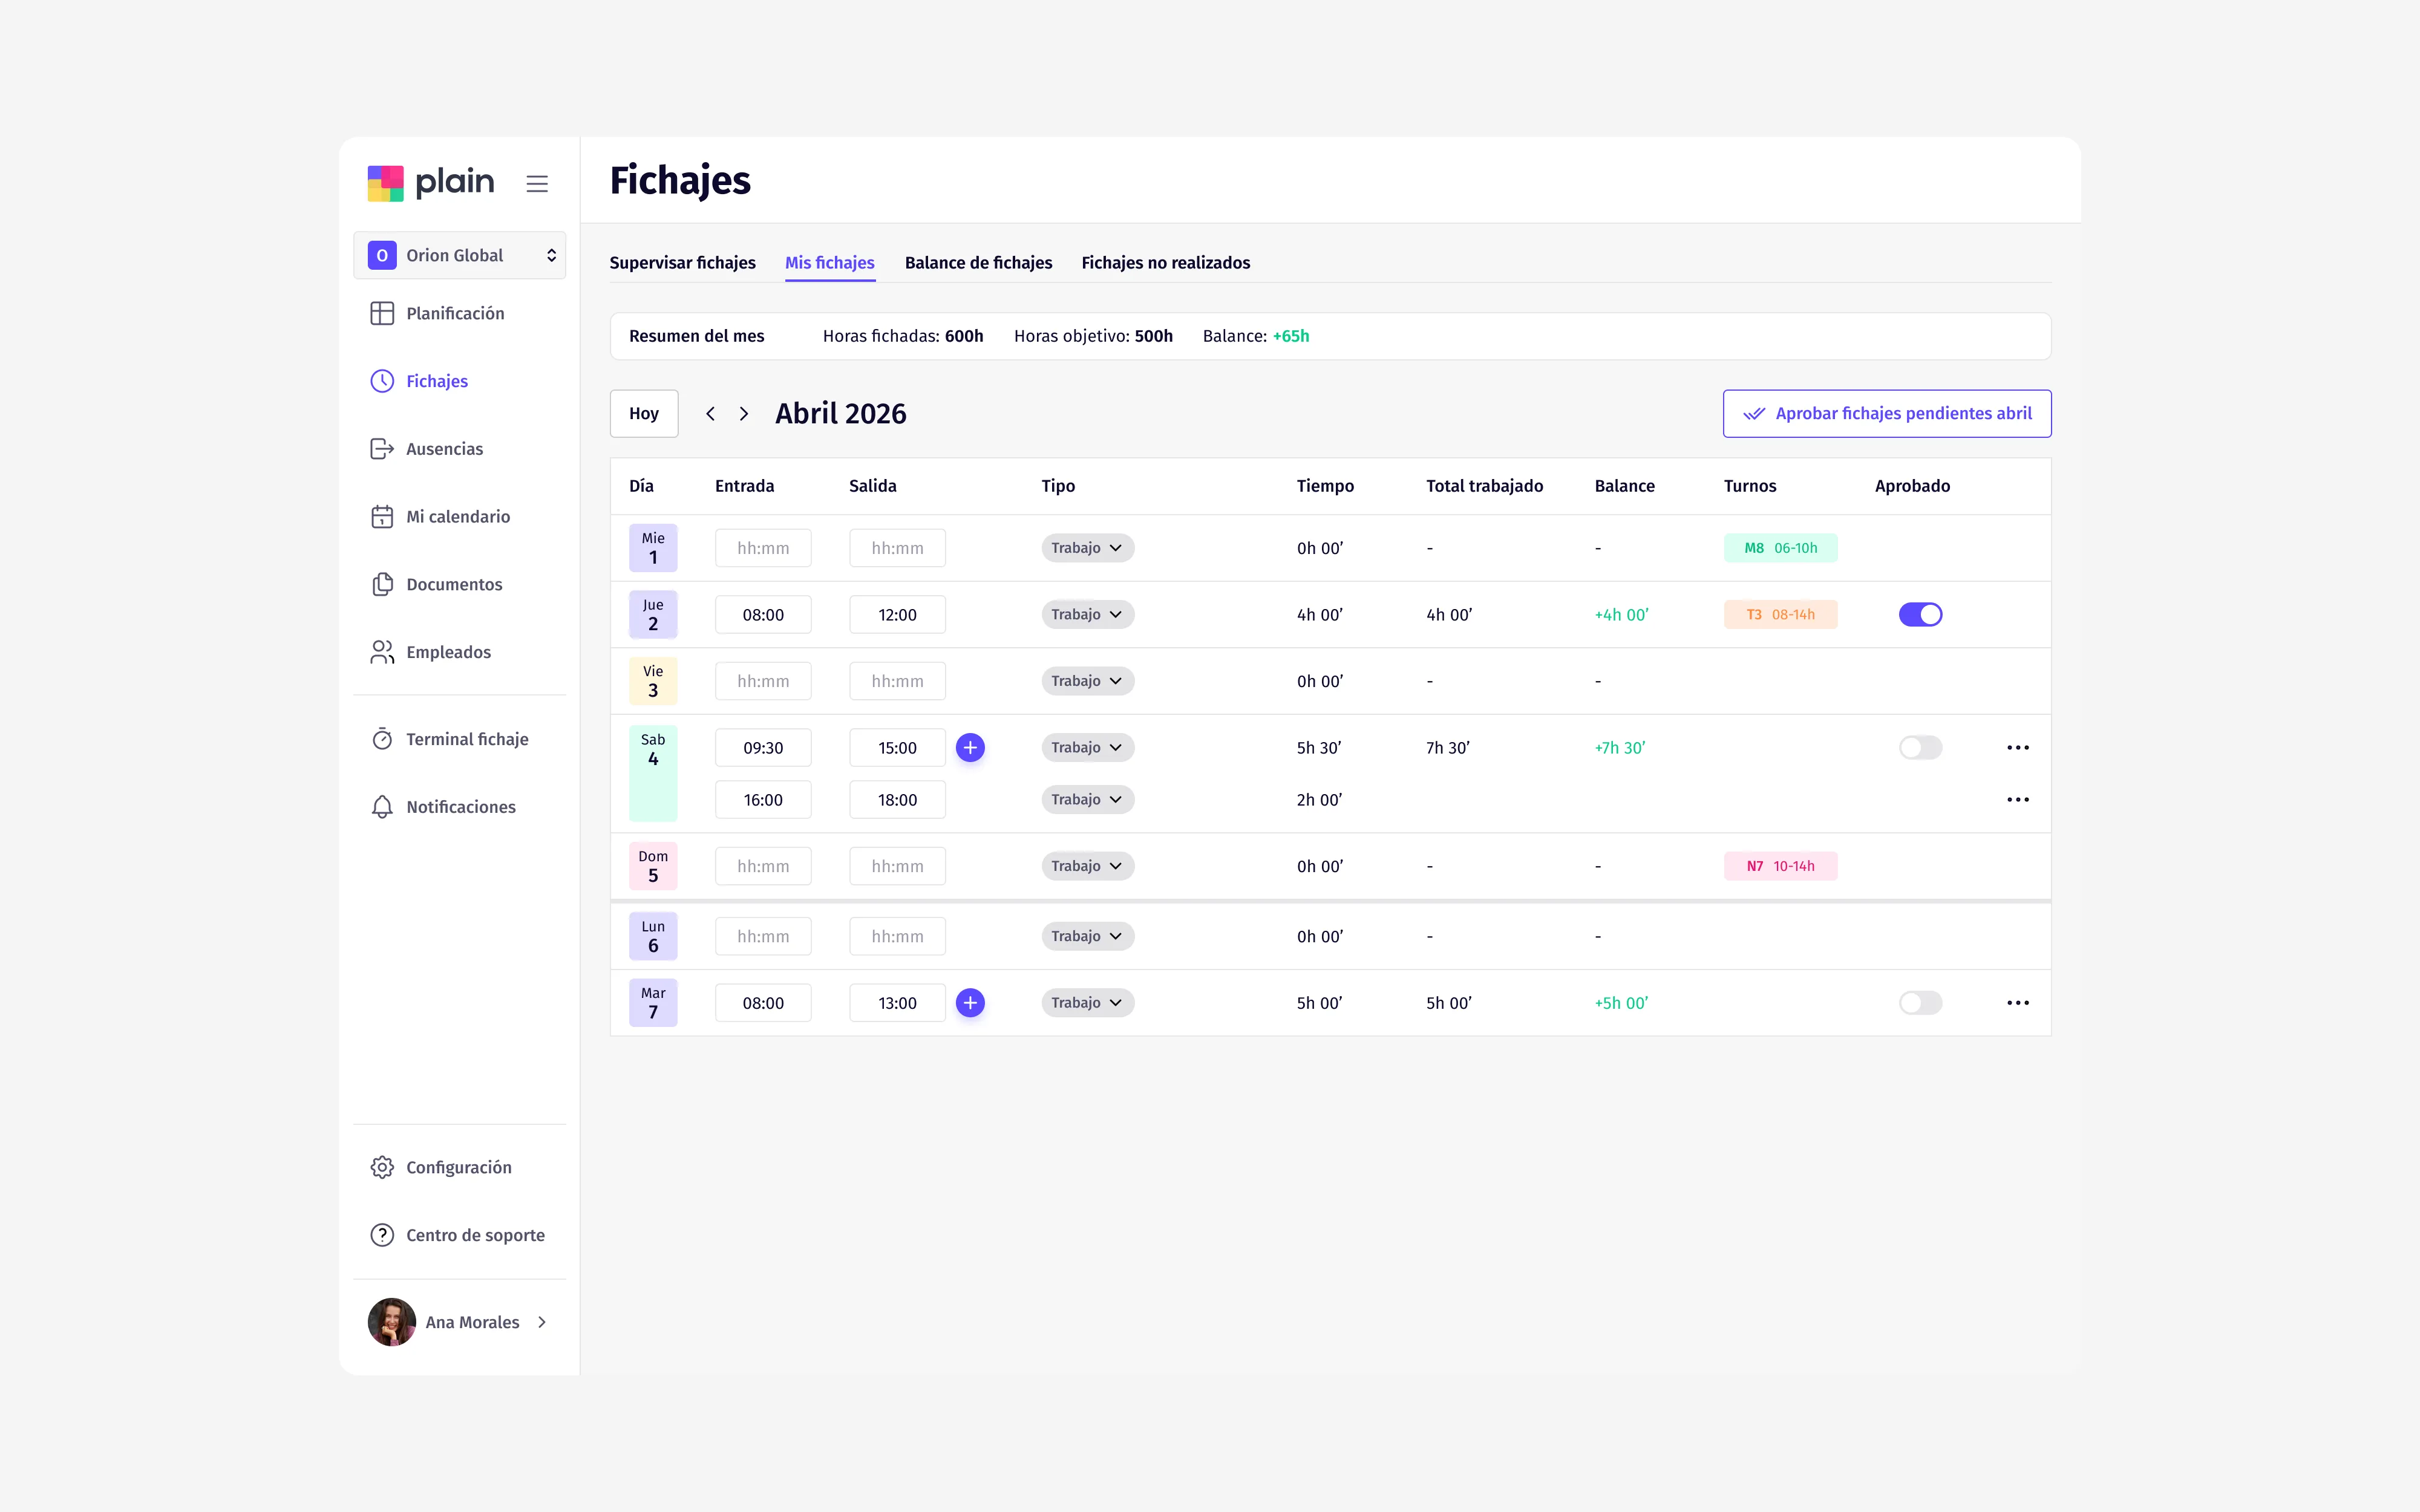Image resolution: width=2420 pixels, height=1512 pixels.
Task: Open the Planificación grid icon
Action: (382, 313)
